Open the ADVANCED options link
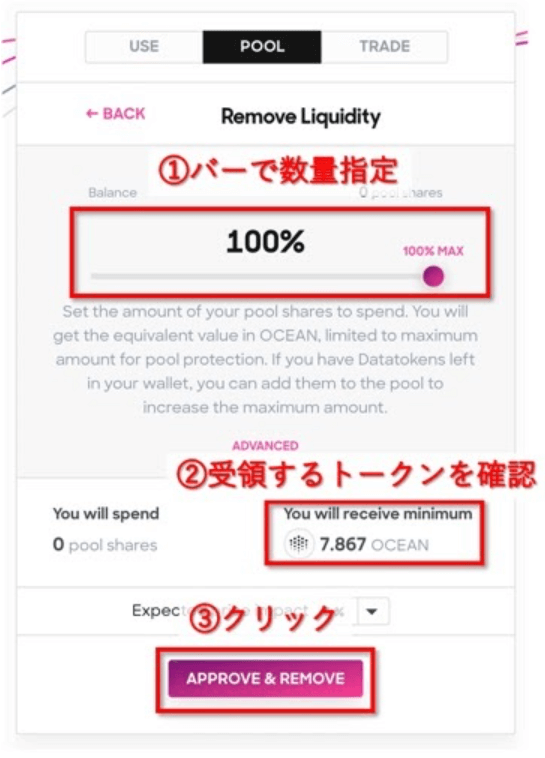The width and height of the screenshot is (545, 758). pos(265,445)
